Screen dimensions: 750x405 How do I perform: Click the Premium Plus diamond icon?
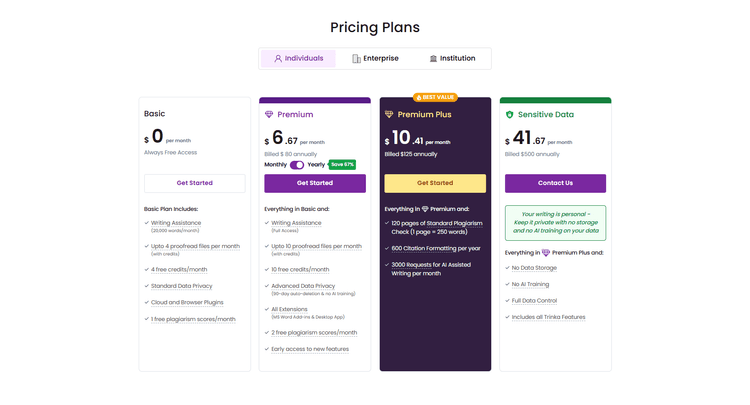click(389, 115)
